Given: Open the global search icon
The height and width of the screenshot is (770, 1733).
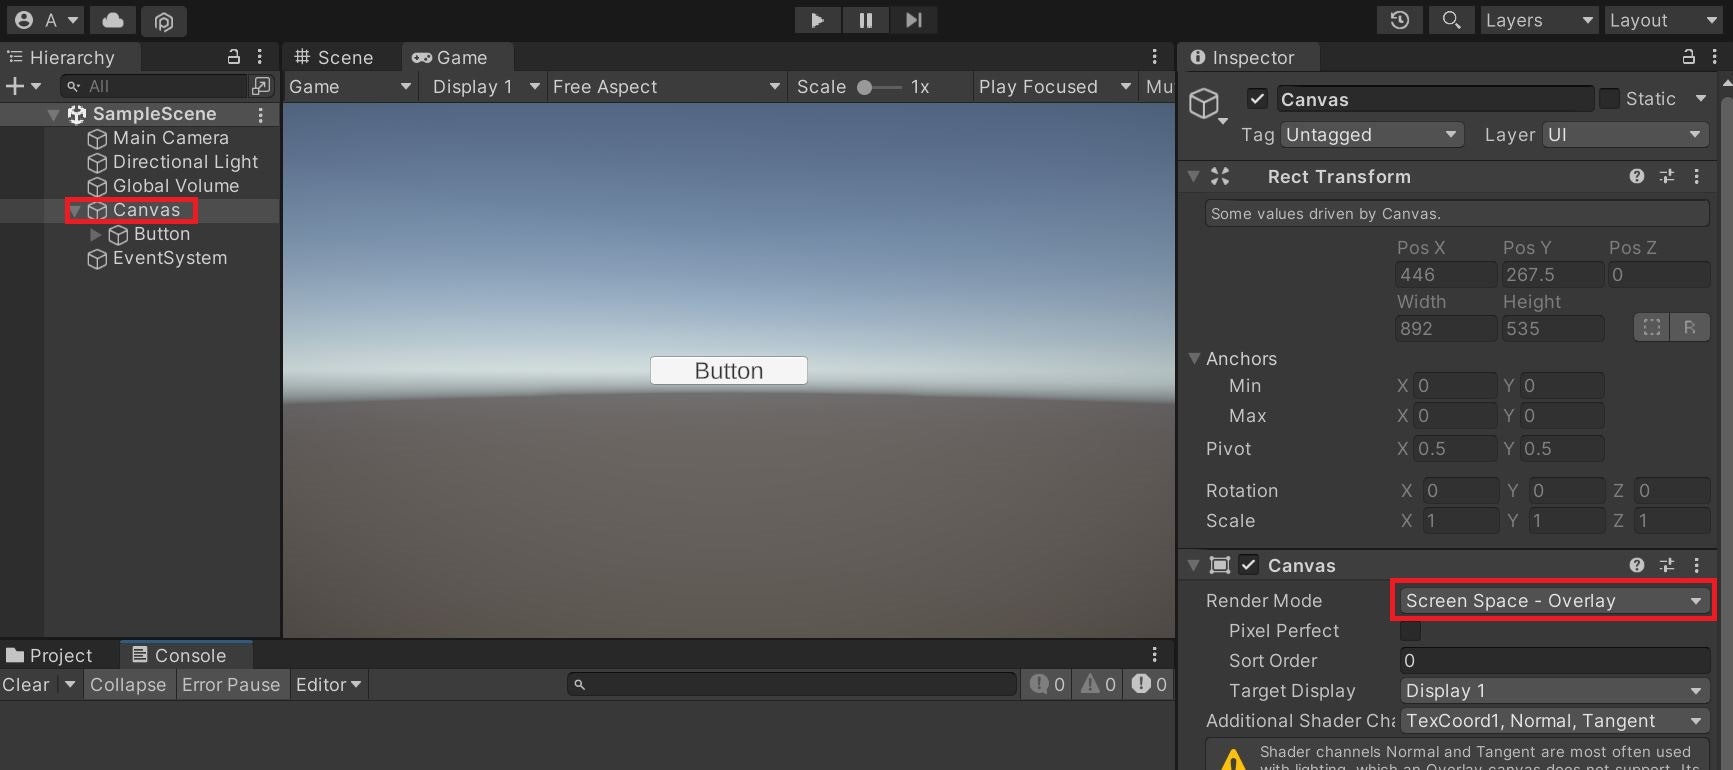Looking at the screenshot, I should click(x=1451, y=20).
